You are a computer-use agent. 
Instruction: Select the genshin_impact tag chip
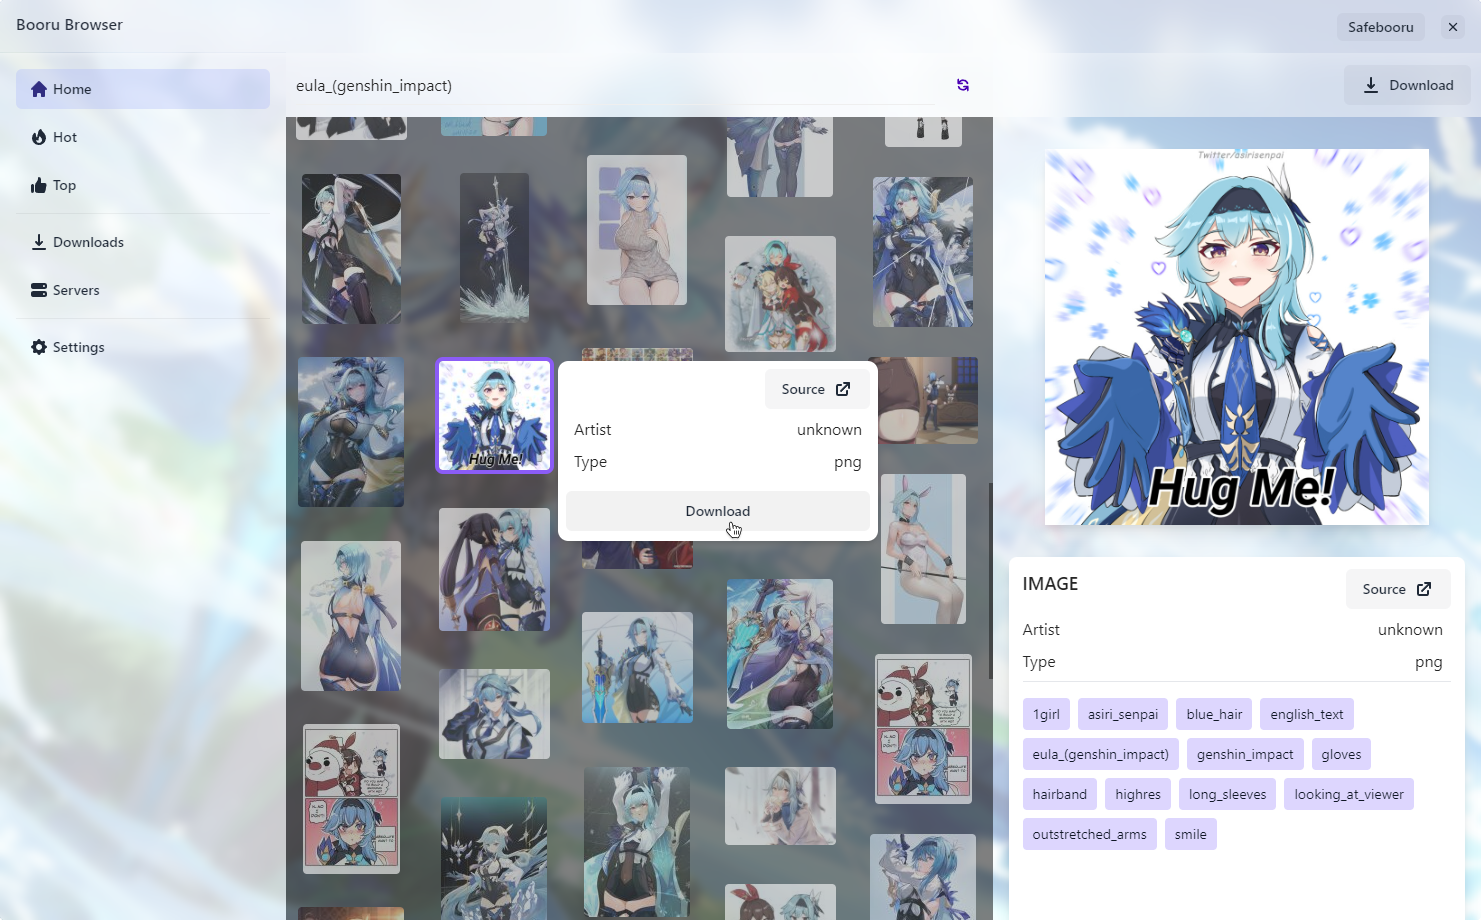(x=1244, y=754)
